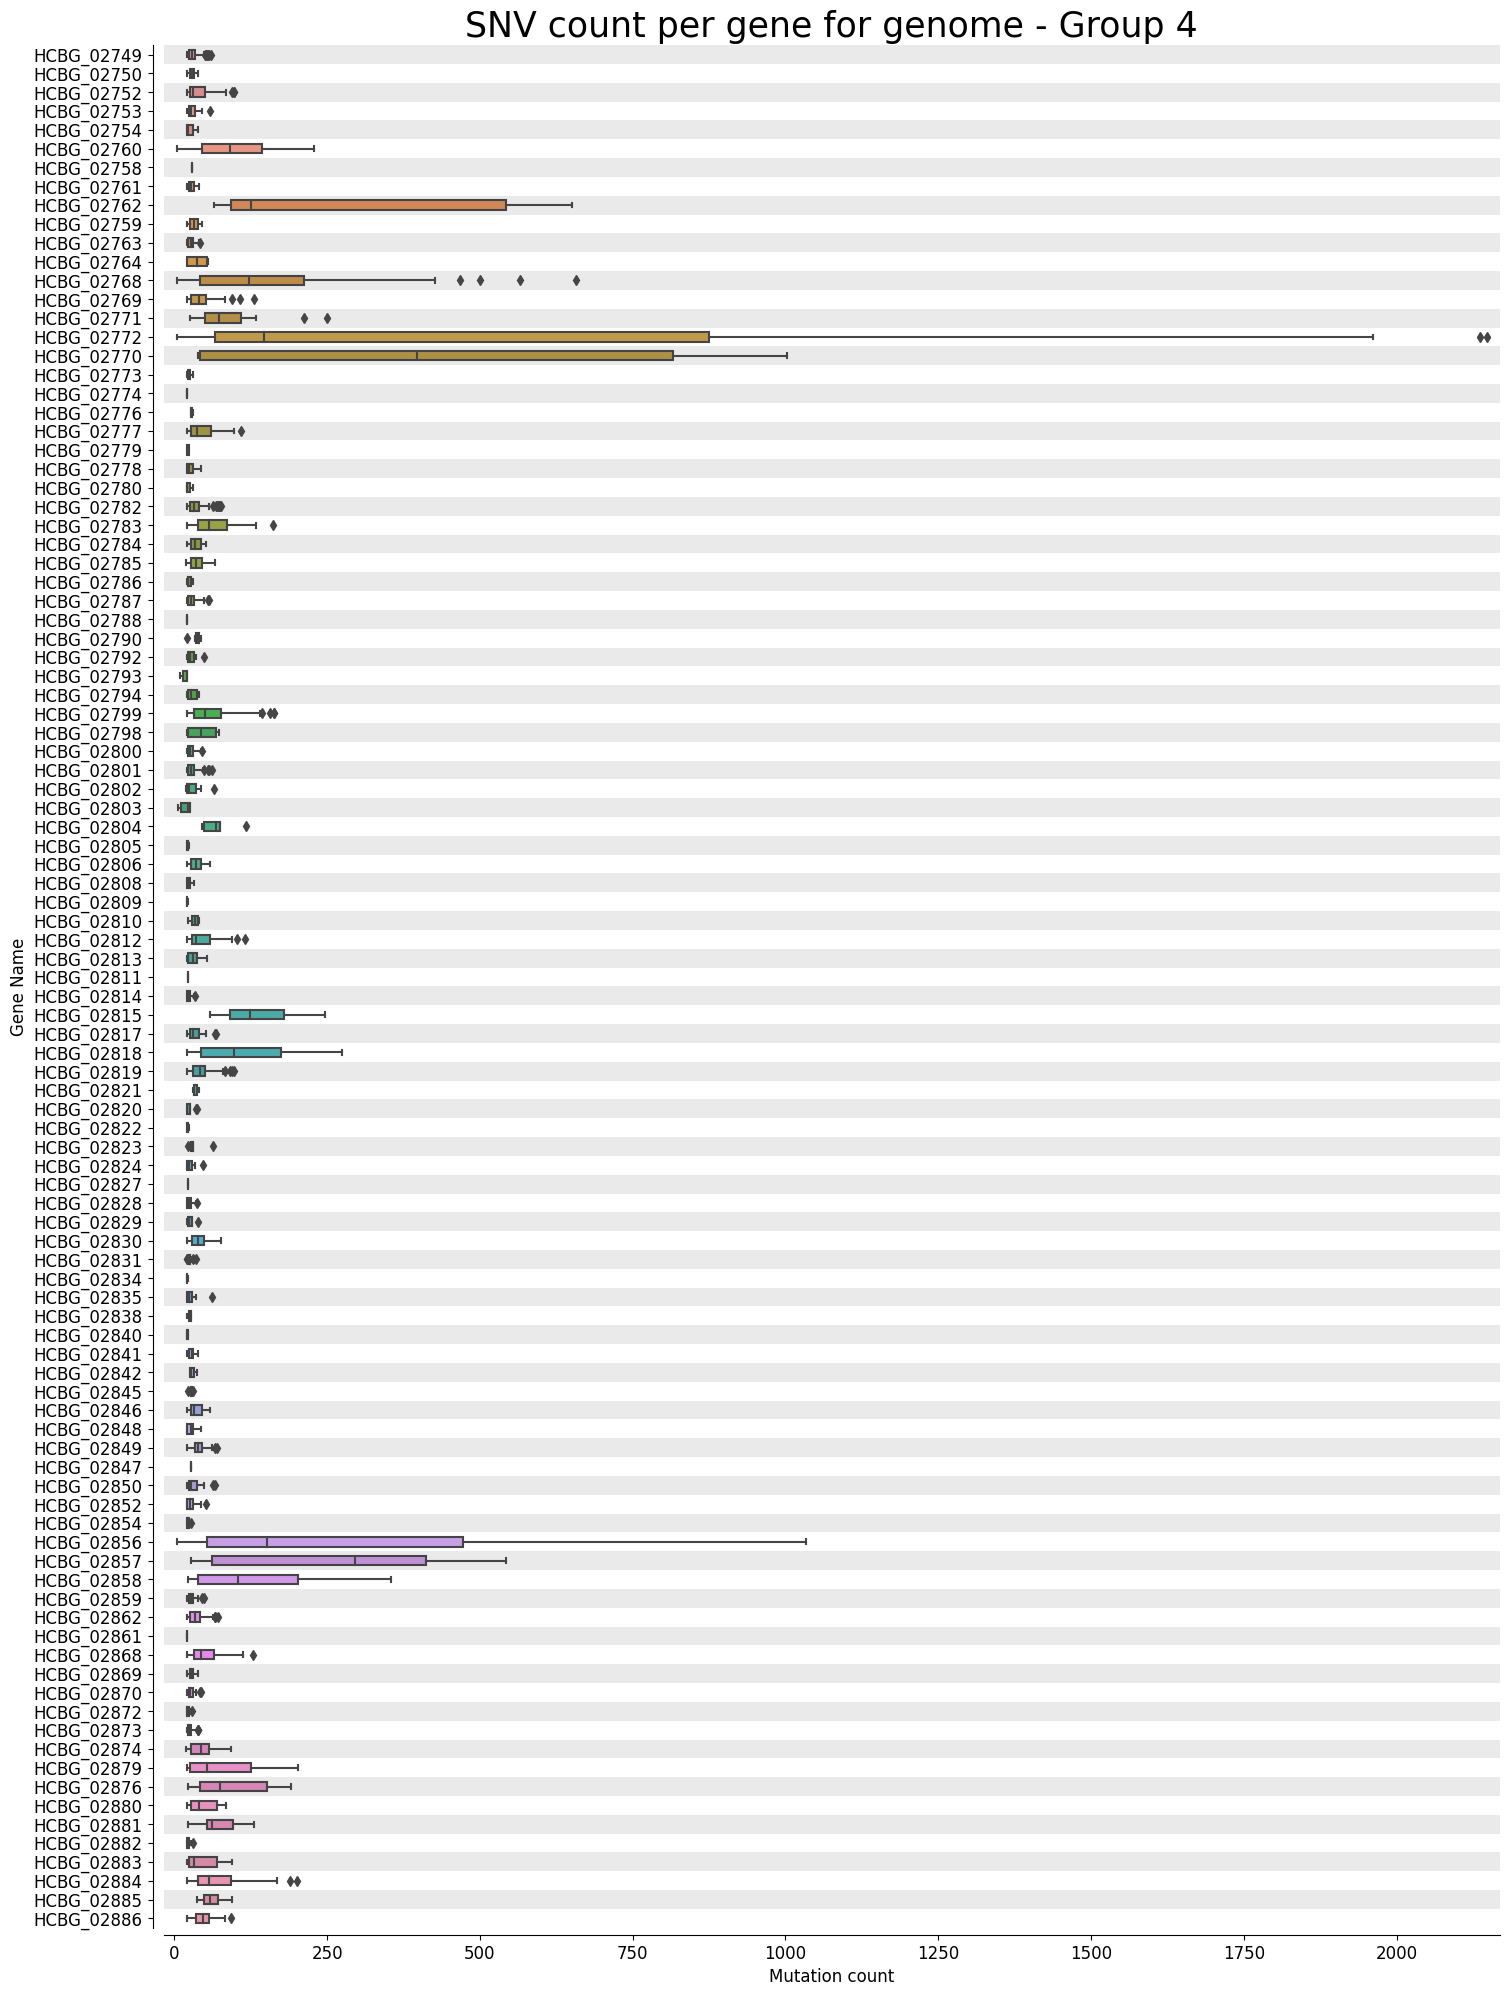Select gene label HCBG_02772

click(80, 337)
